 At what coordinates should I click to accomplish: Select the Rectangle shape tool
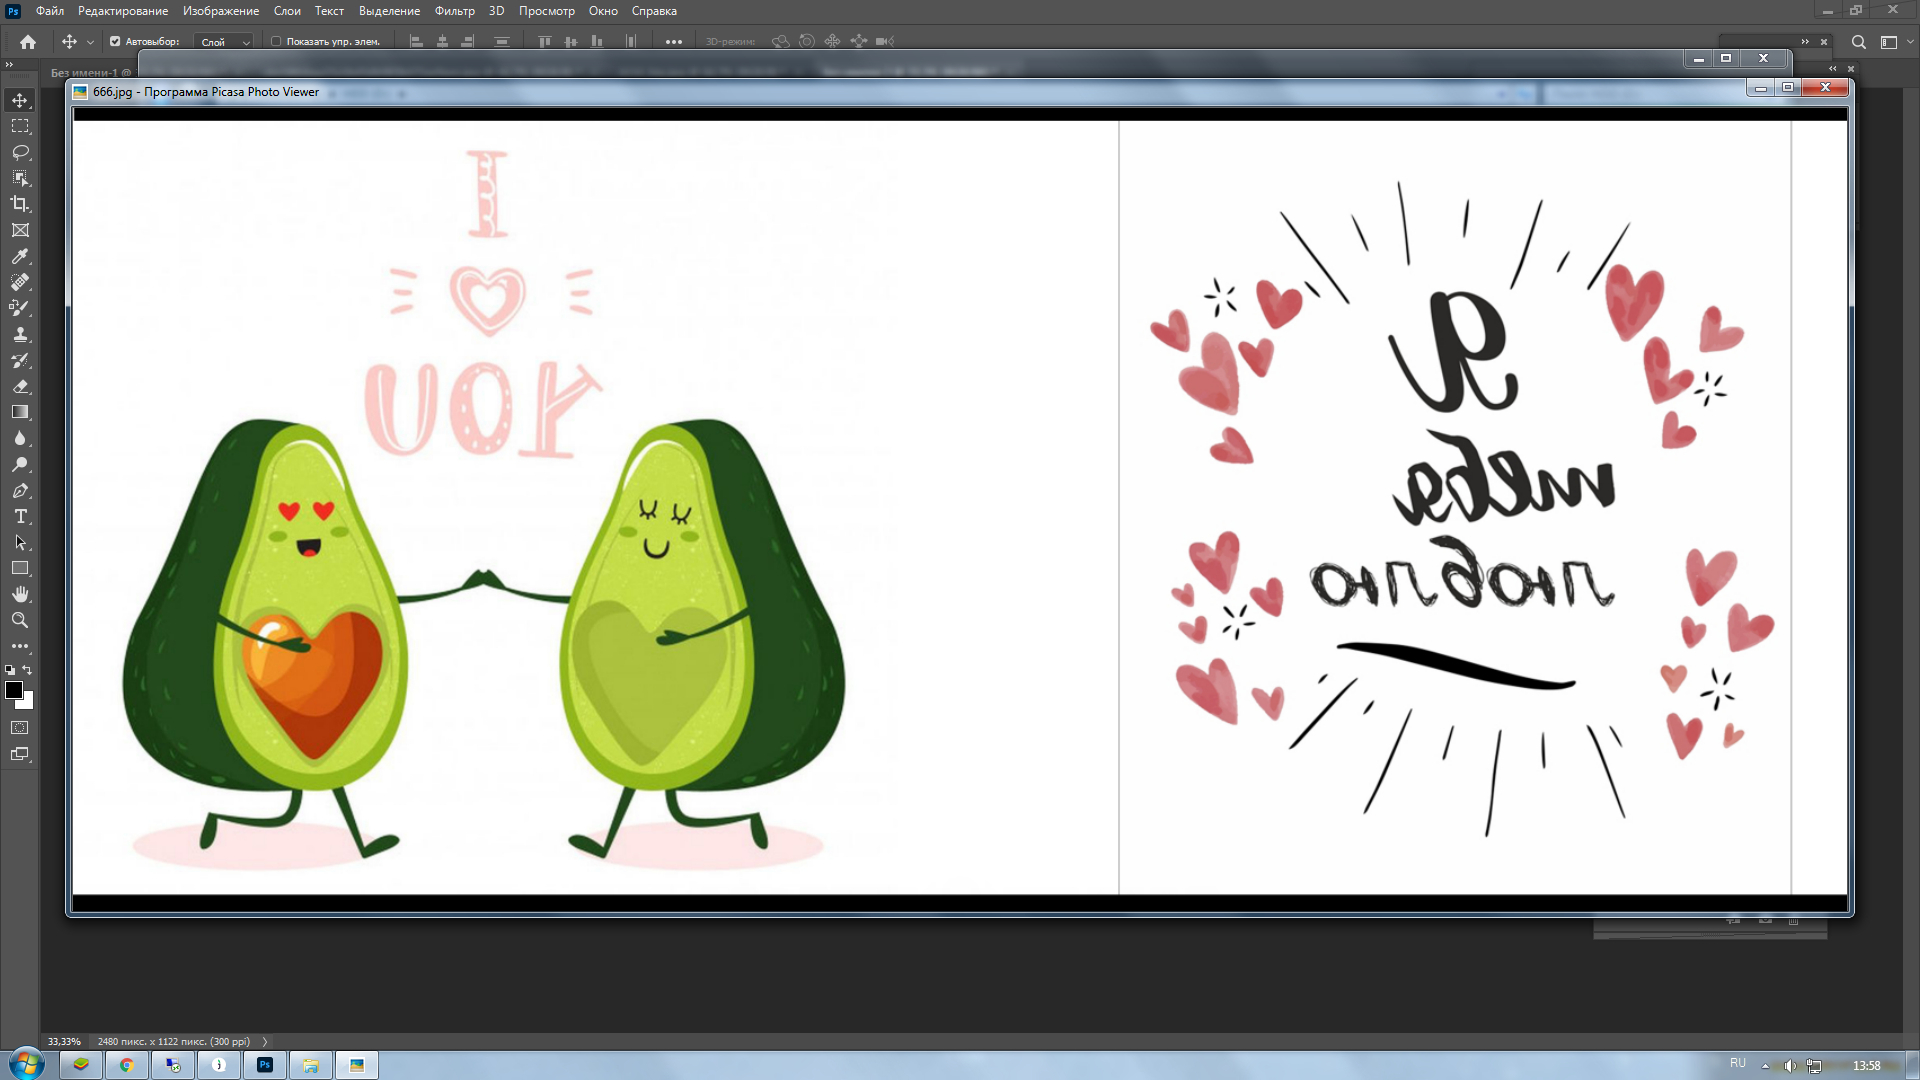(x=20, y=568)
